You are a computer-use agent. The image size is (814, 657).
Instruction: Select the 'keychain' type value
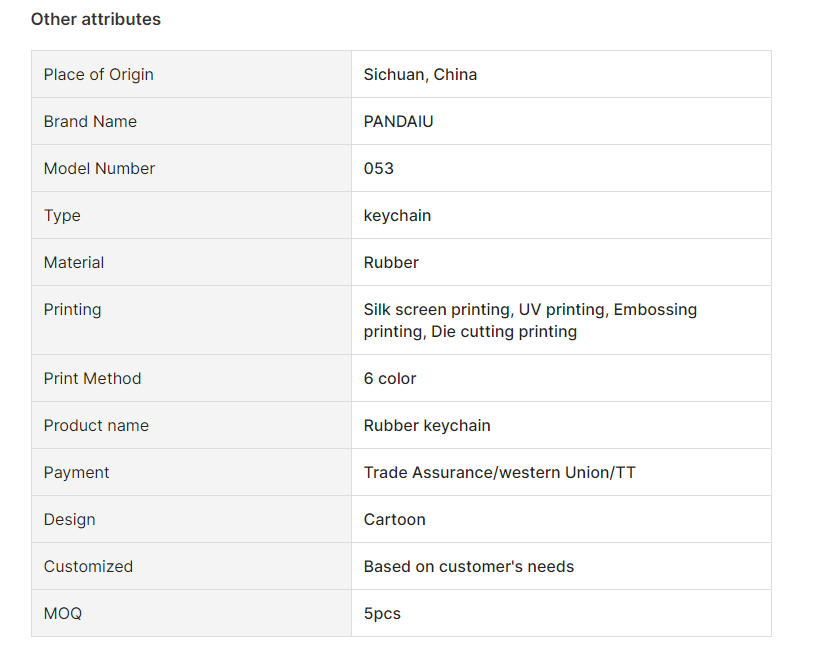(x=397, y=215)
